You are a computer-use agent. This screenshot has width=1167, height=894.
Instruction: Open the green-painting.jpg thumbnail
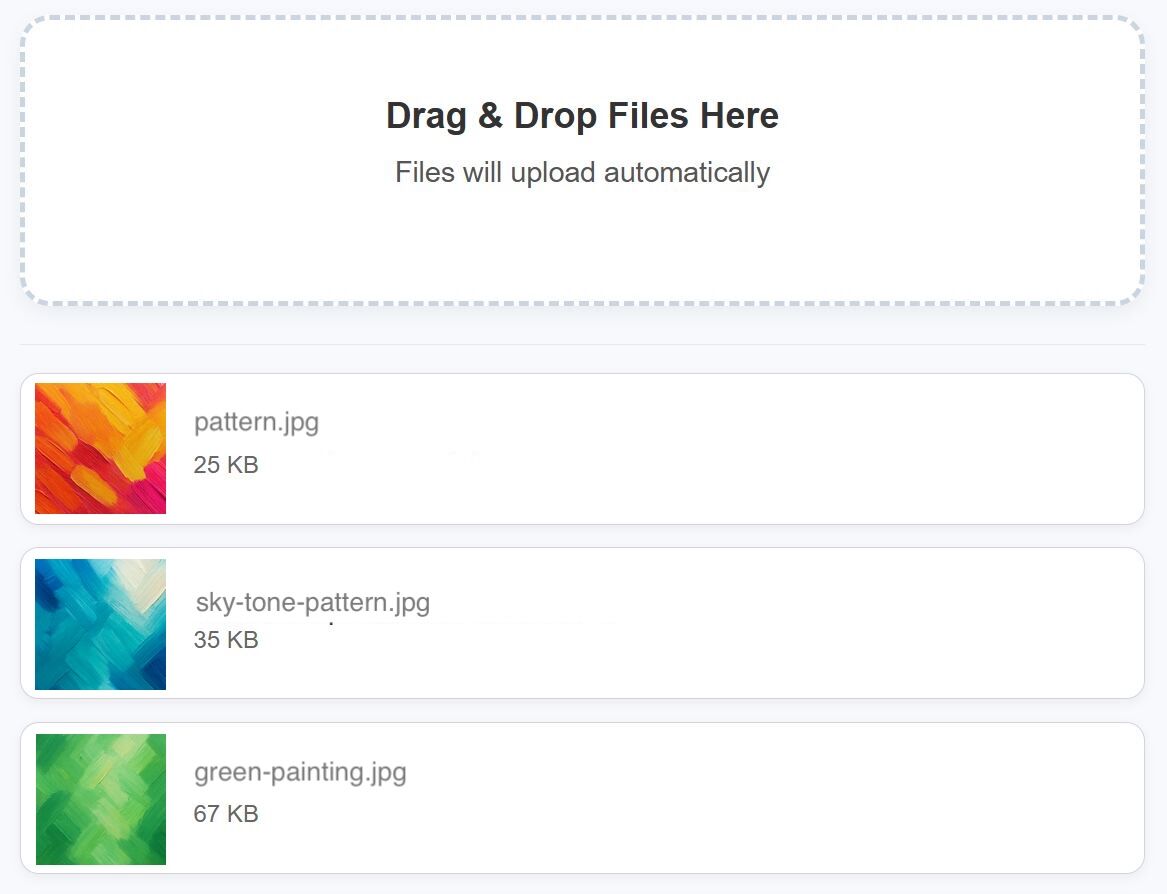(100, 799)
